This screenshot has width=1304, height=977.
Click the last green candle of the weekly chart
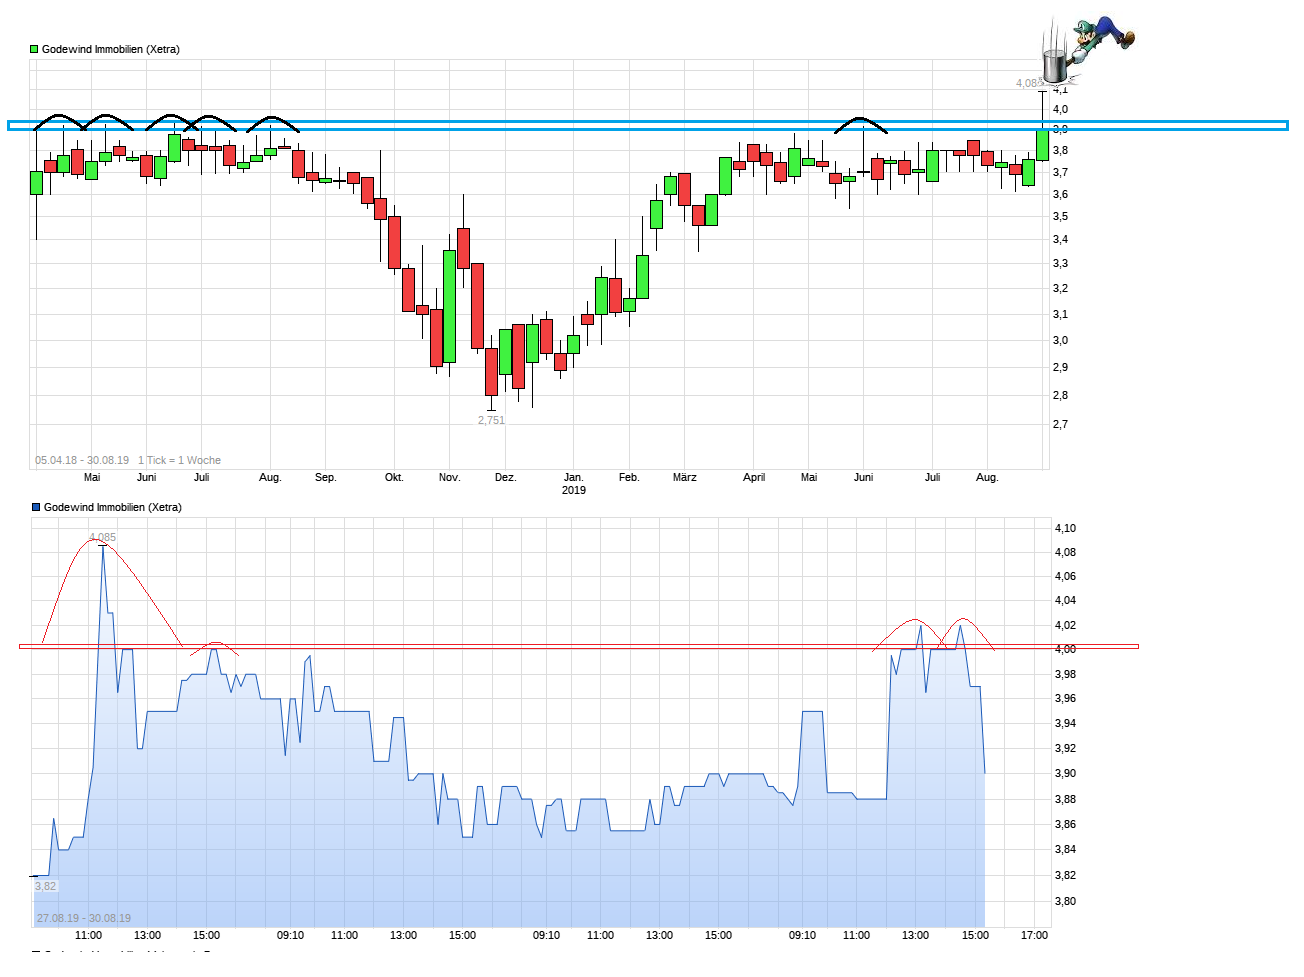coord(1043,144)
